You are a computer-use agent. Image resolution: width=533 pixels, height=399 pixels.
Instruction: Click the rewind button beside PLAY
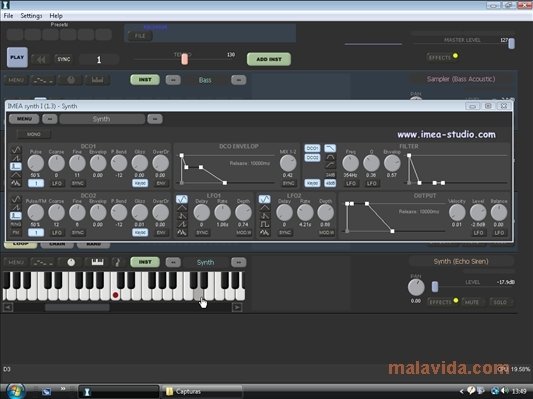(41, 59)
